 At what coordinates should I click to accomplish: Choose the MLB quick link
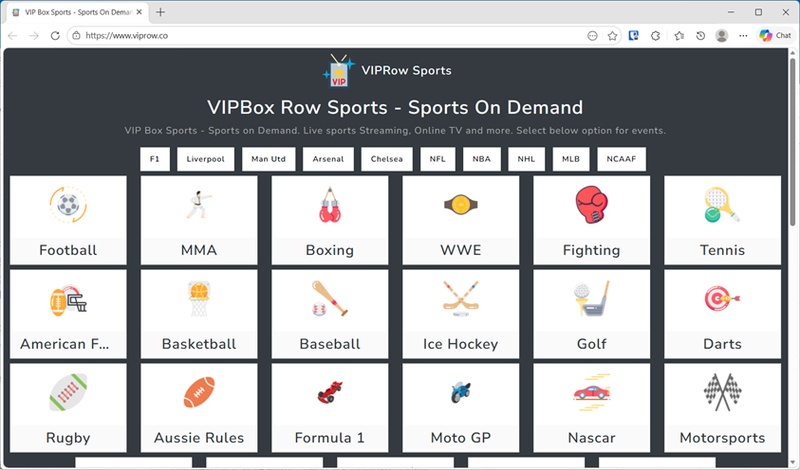coord(571,159)
